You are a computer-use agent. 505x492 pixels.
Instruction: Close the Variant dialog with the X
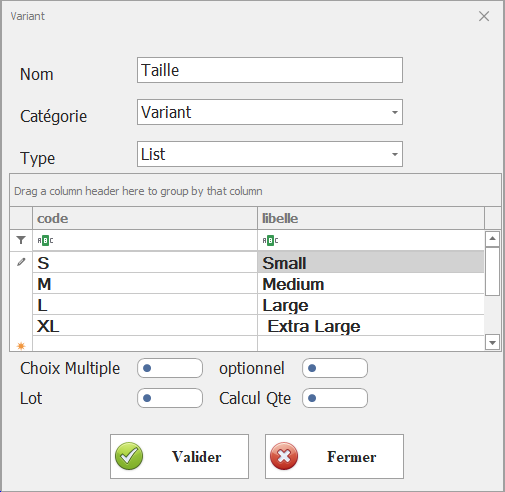click(484, 16)
